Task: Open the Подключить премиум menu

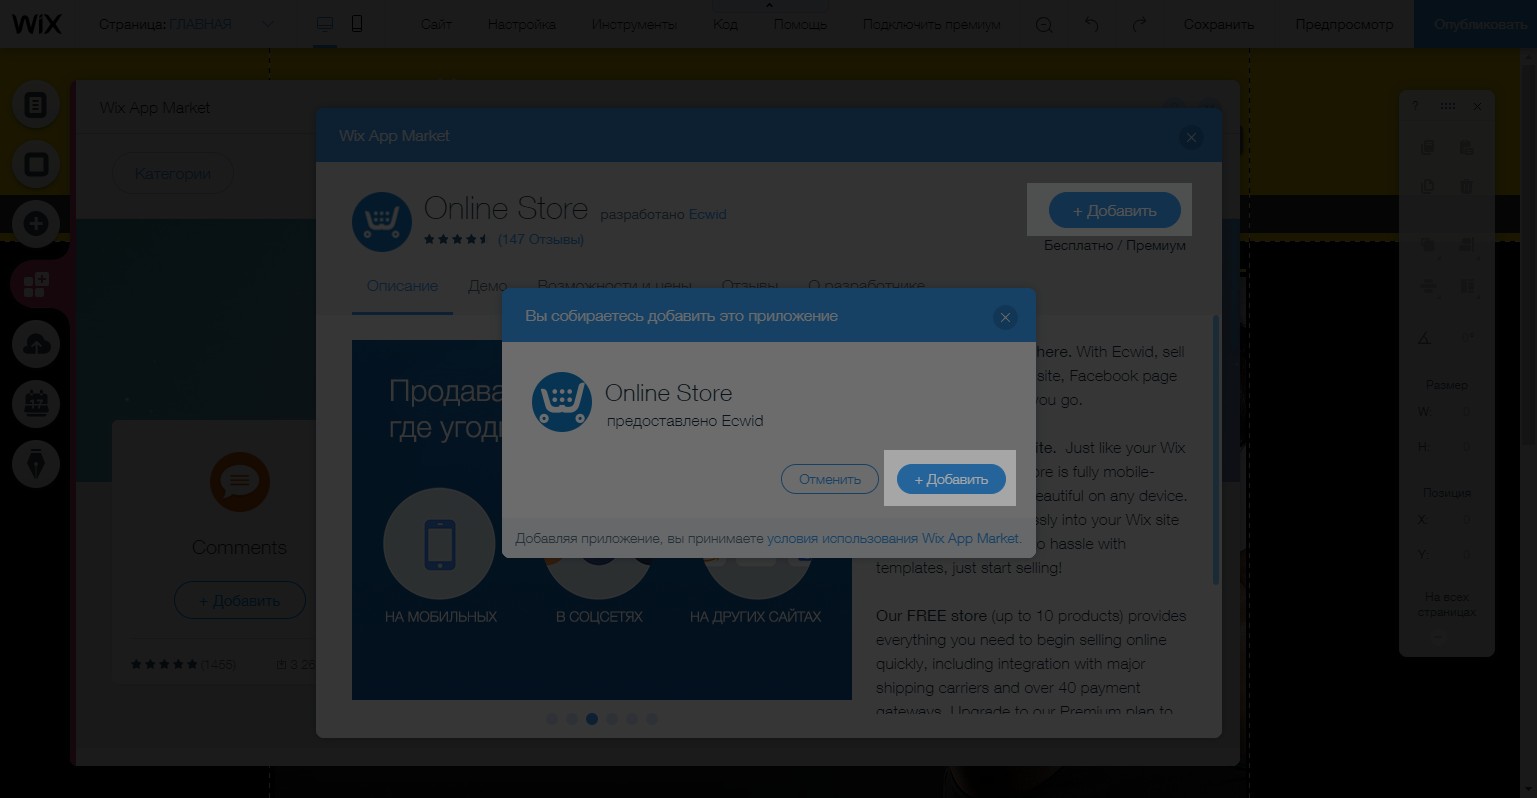Action: point(931,24)
